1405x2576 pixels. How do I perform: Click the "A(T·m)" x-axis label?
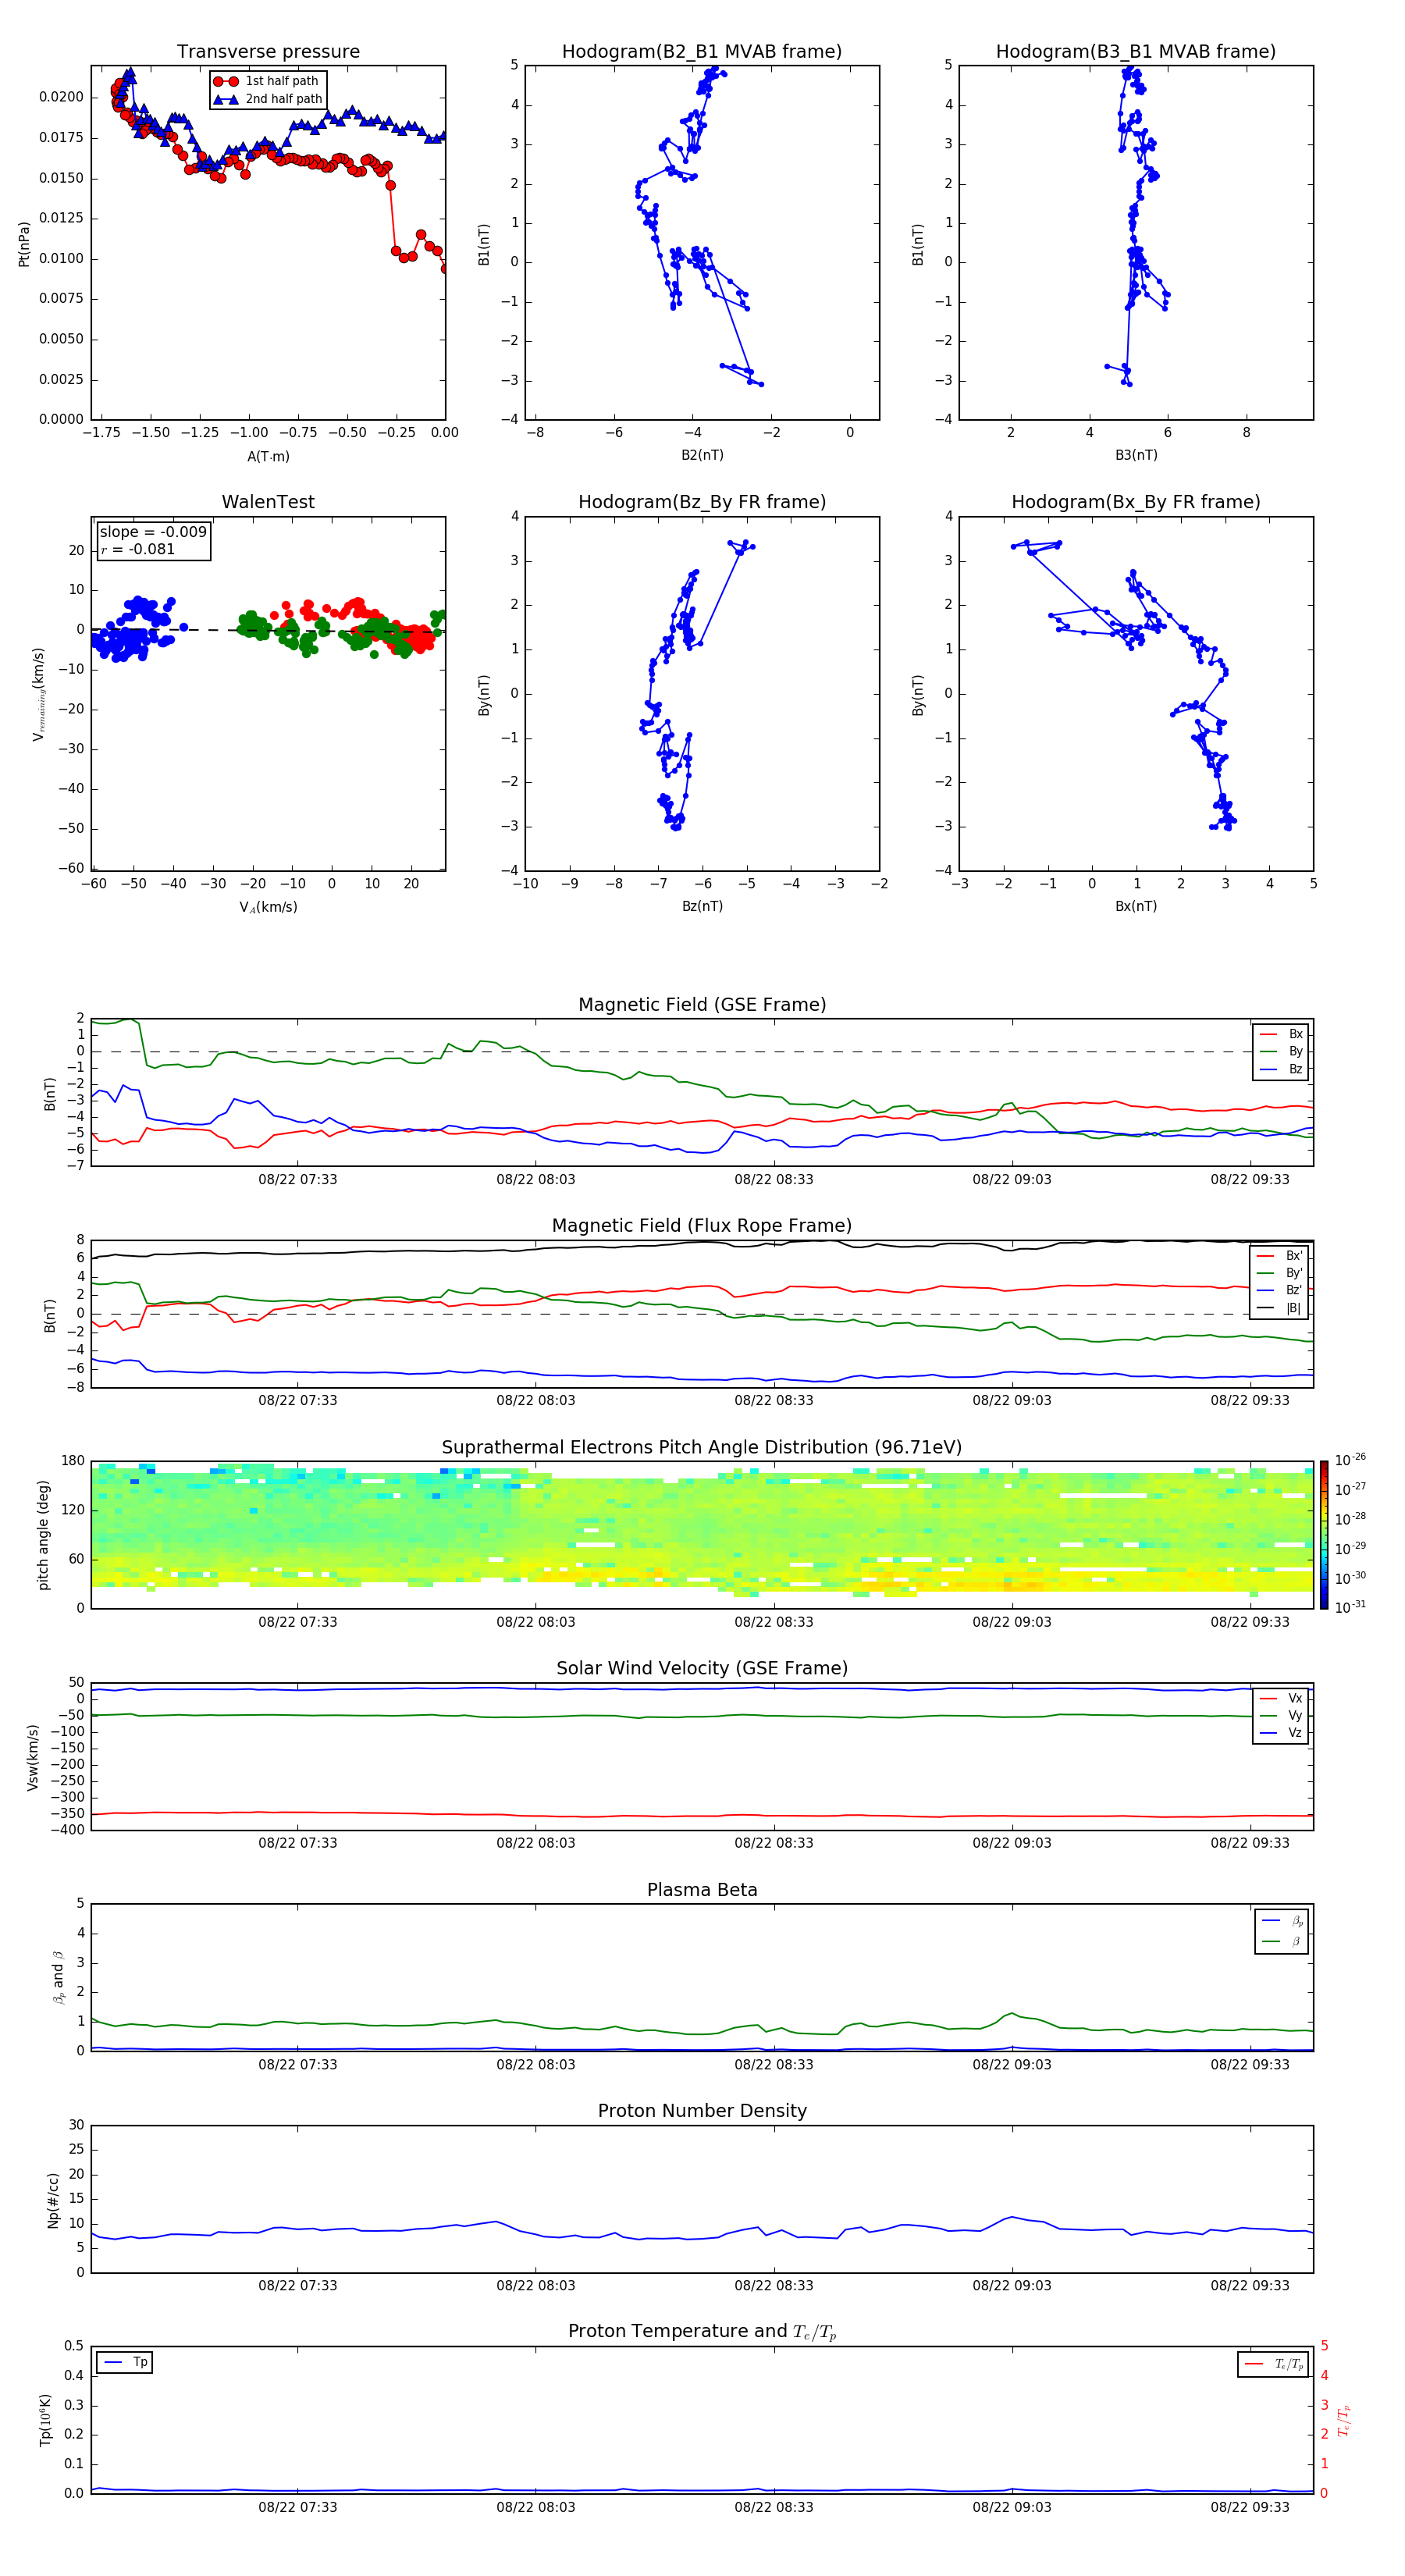[x=268, y=456]
